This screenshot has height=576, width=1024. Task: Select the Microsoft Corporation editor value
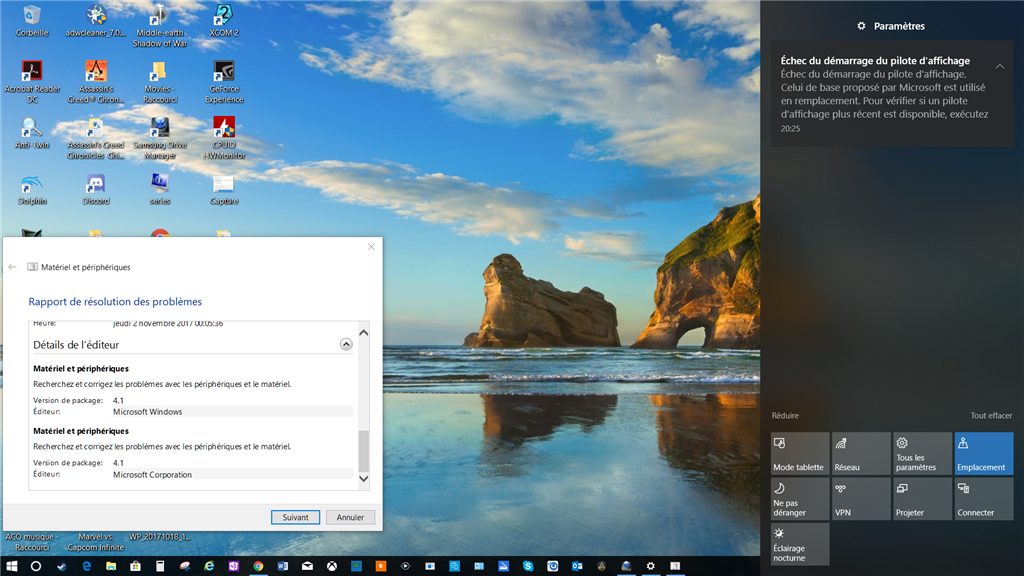[152, 475]
